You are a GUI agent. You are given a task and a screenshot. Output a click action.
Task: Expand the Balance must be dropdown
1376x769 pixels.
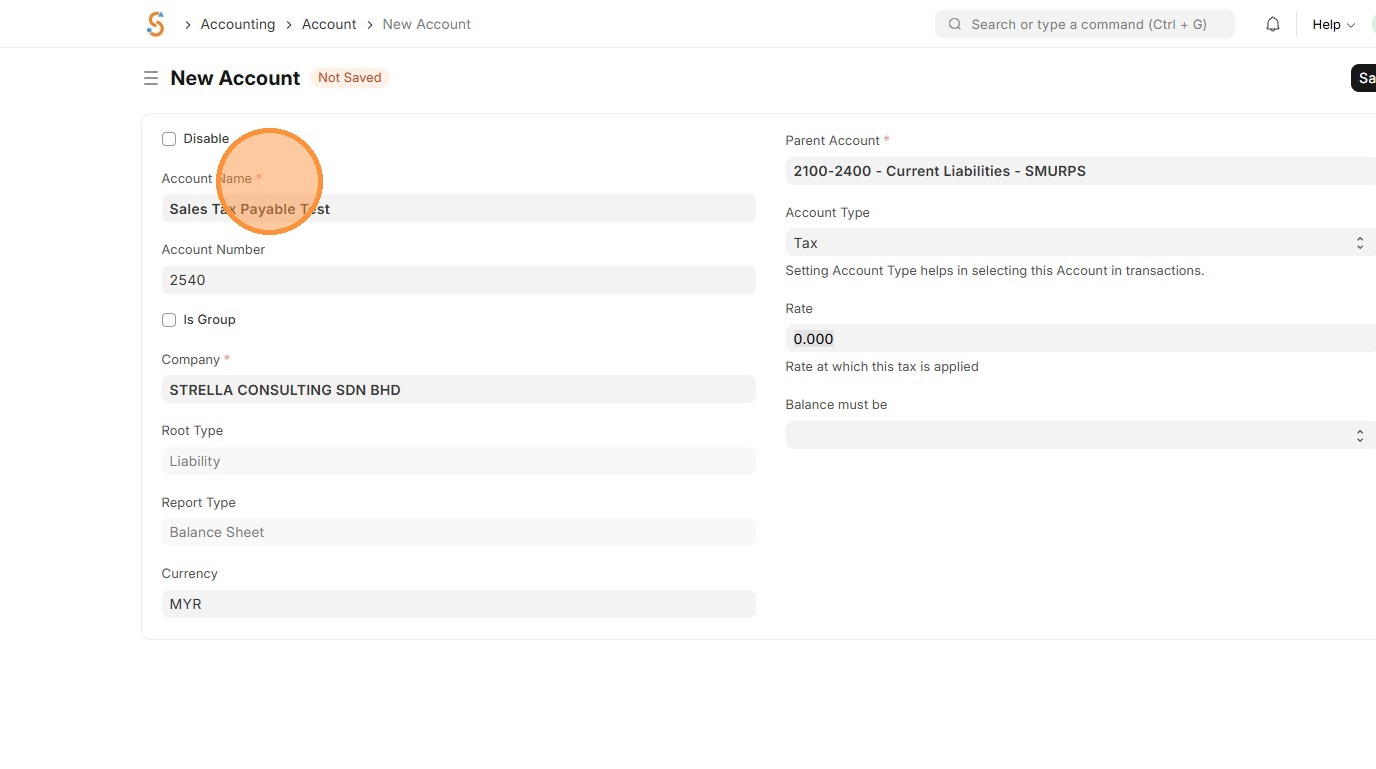(x=1080, y=435)
